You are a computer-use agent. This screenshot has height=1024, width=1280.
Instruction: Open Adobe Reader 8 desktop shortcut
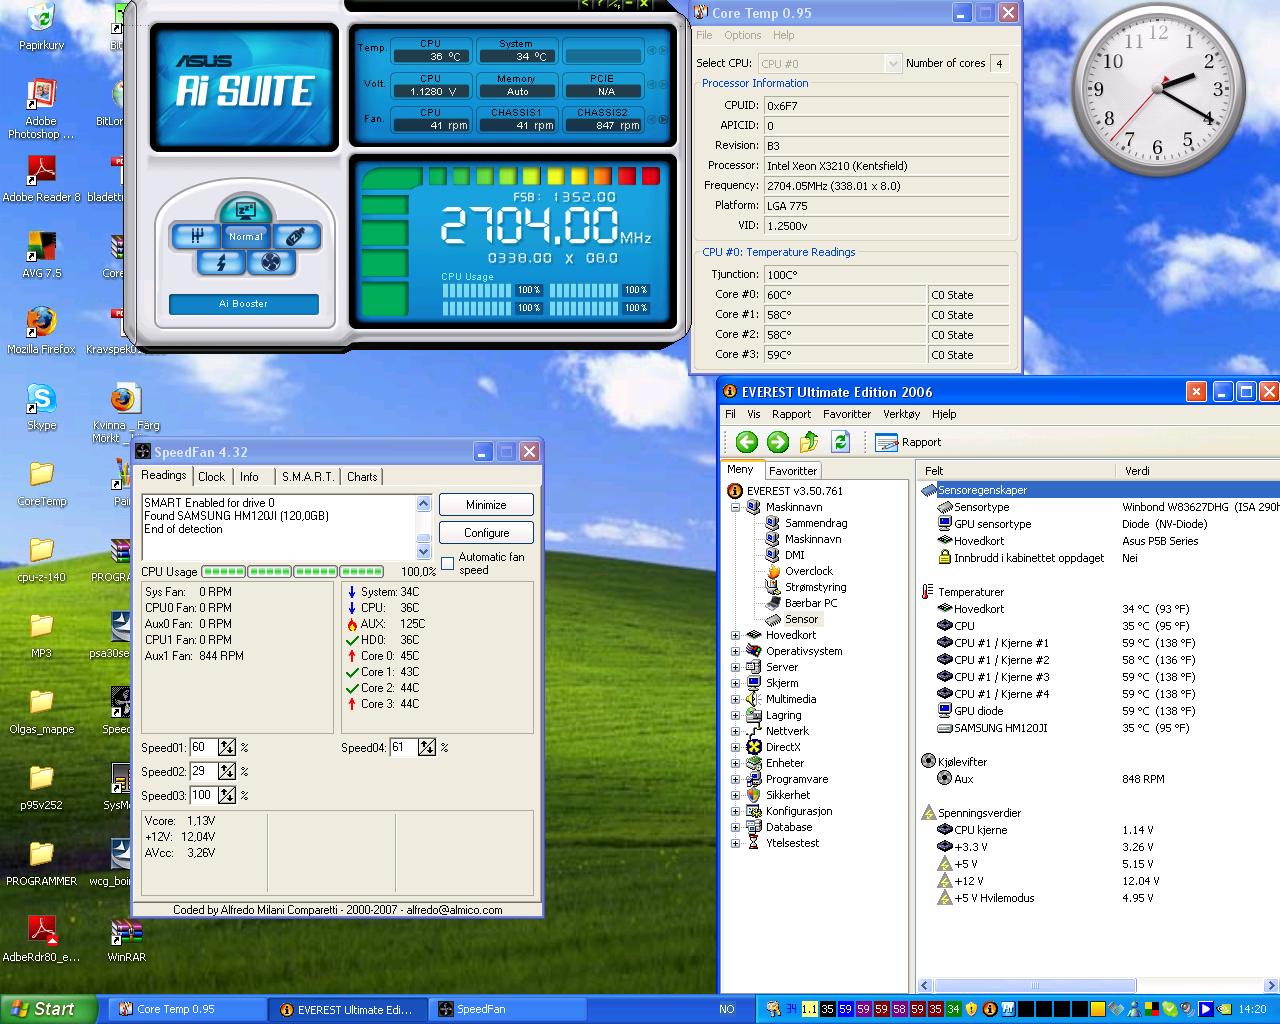coord(41,180)
